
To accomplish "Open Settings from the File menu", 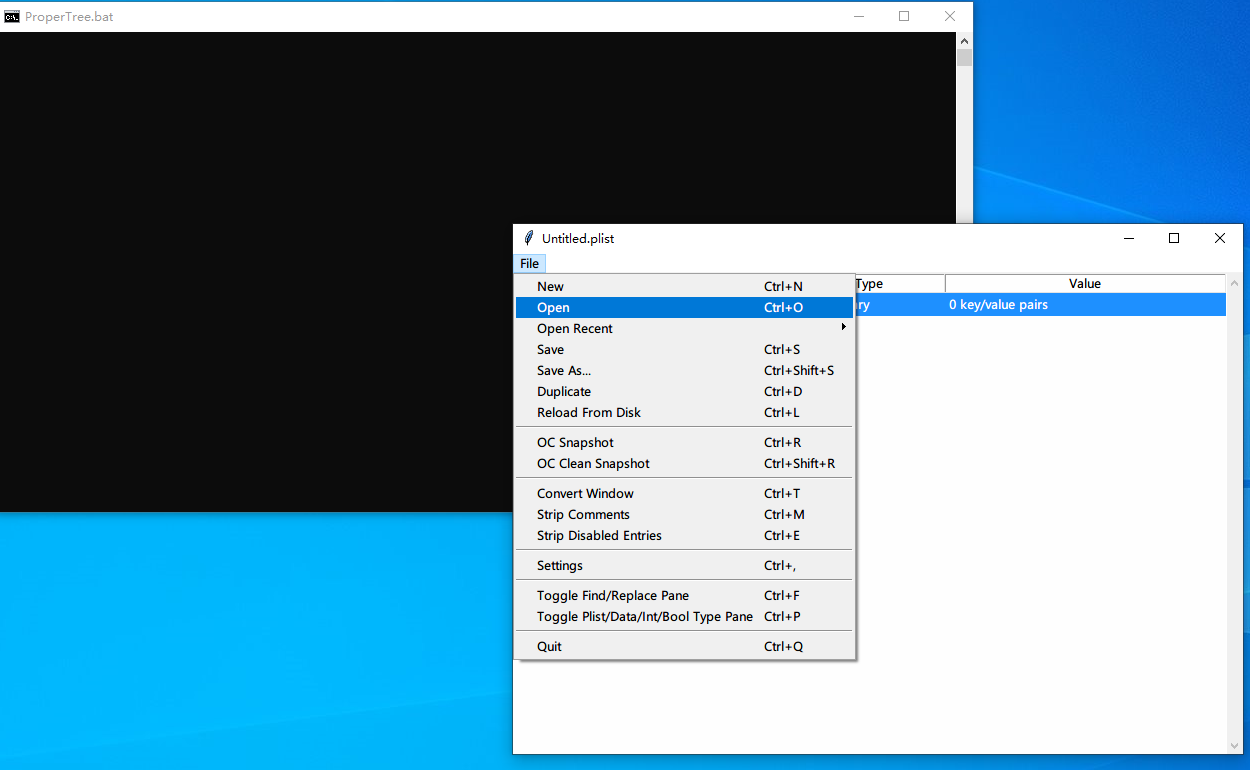I will pyautogui.click(x=560, y=566).
